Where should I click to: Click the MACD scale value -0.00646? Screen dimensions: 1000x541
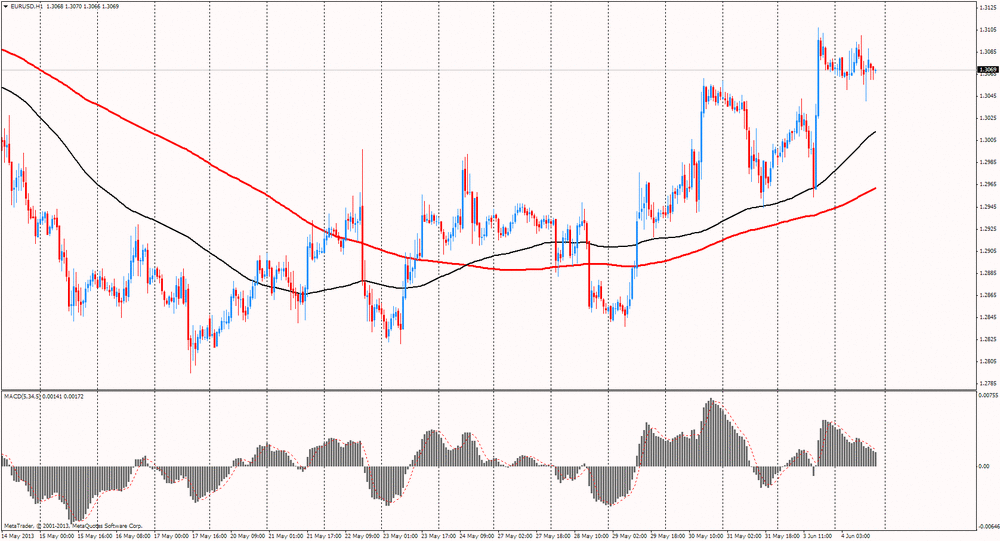click(x=987, y=526)
